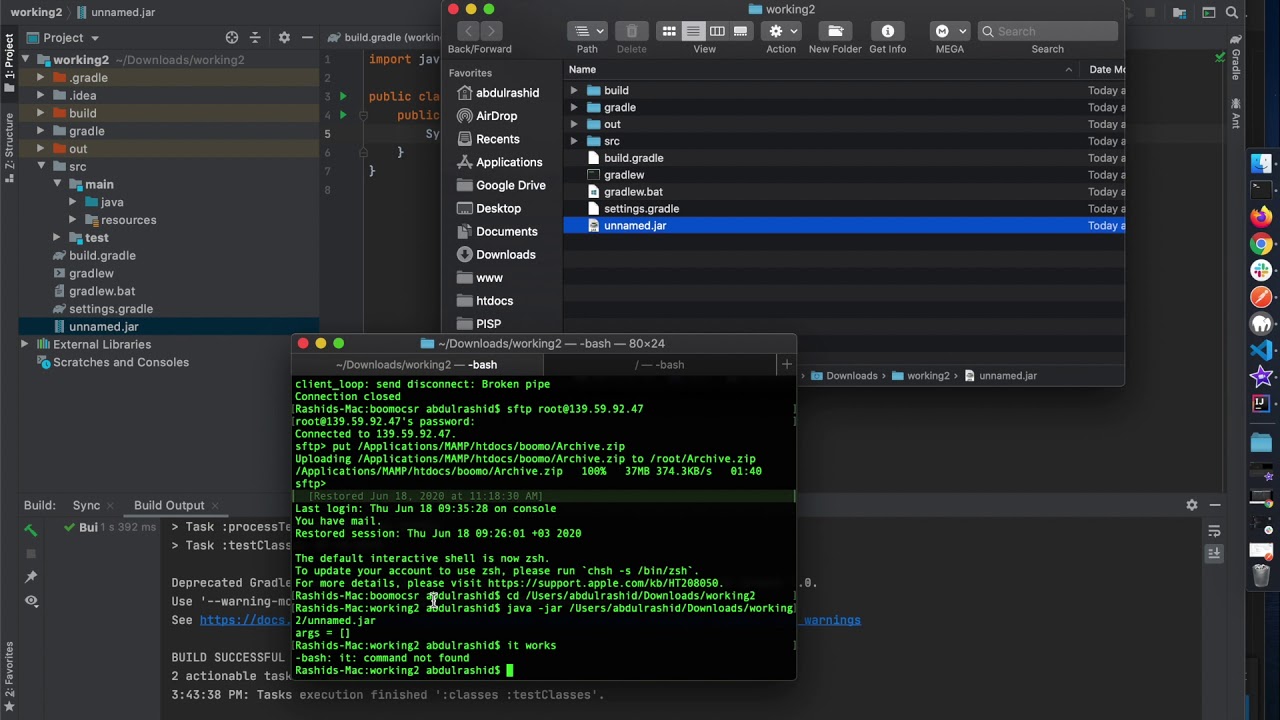
Task: Expand the build folder in Finder list
Action: click(574, 91)
